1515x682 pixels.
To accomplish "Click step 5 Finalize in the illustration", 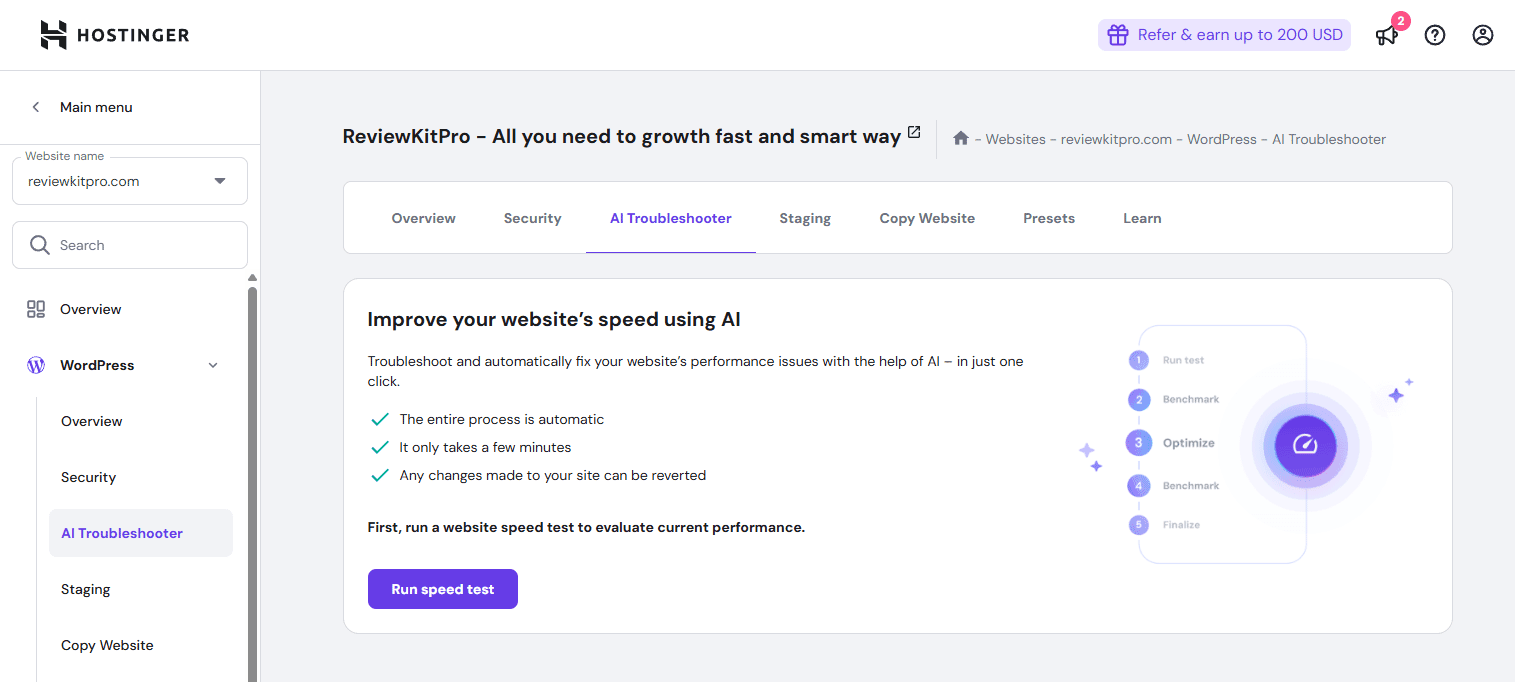I will click(1165, 525).
